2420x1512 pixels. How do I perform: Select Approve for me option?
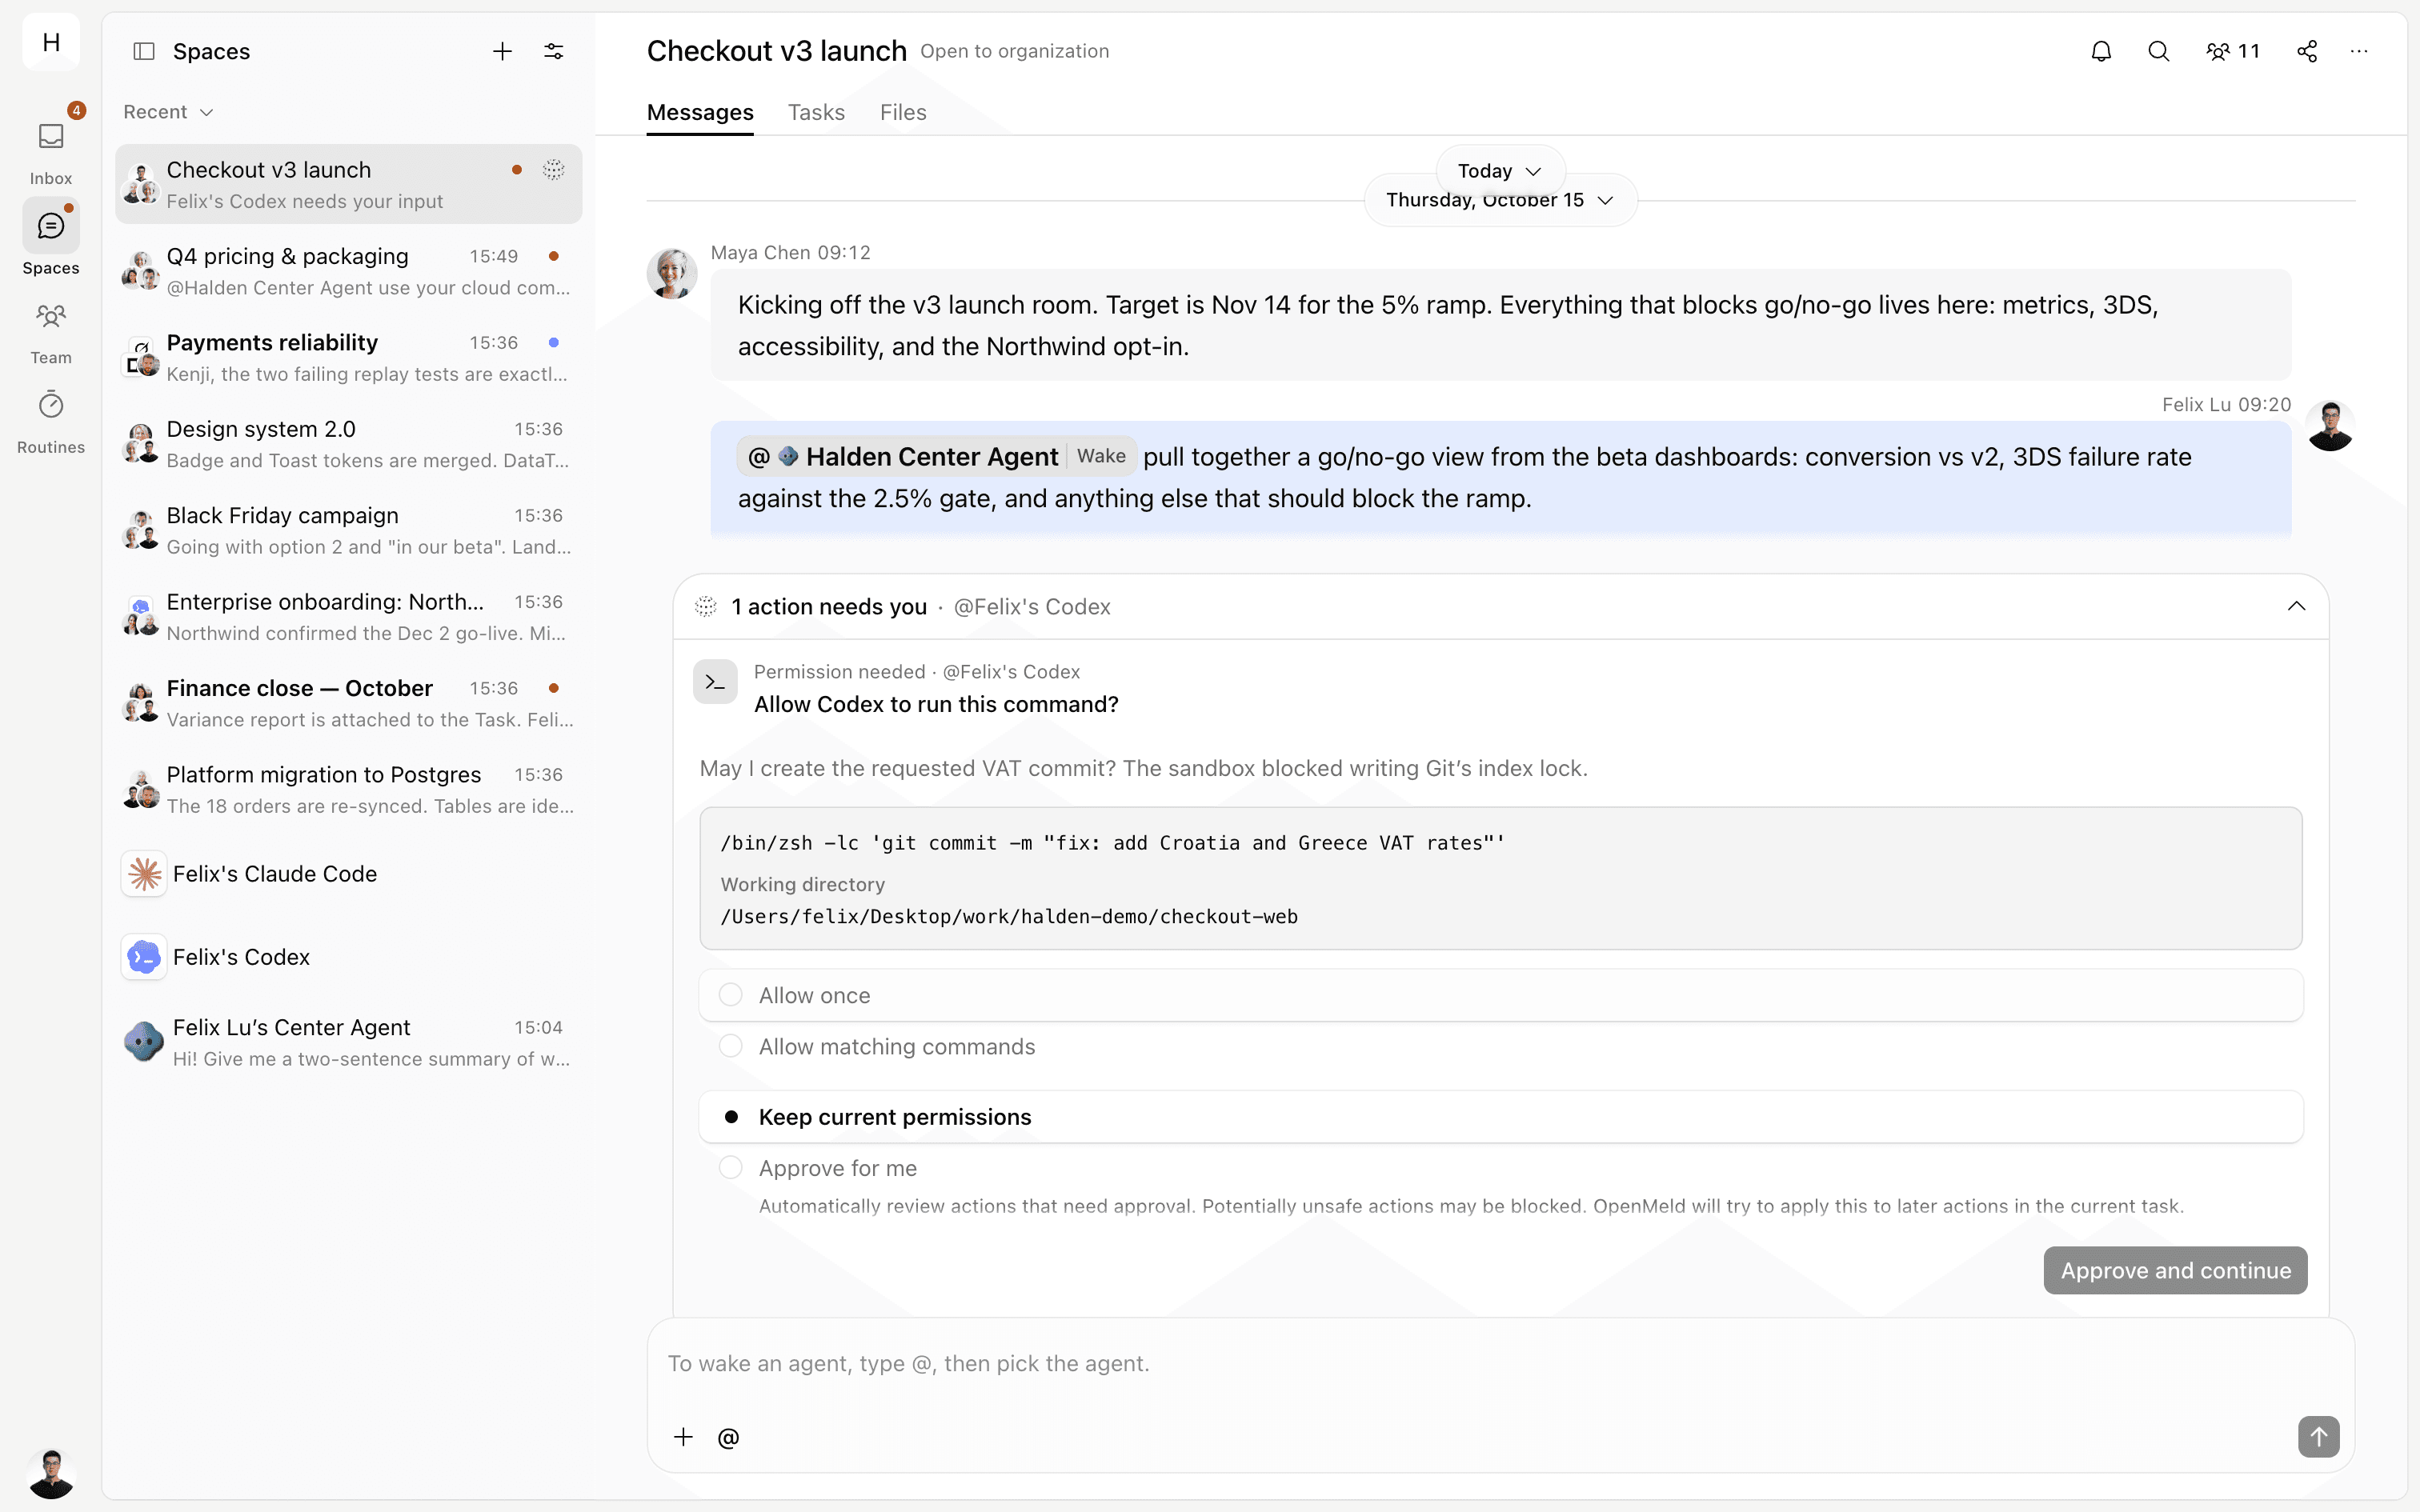point(1501,1186)
